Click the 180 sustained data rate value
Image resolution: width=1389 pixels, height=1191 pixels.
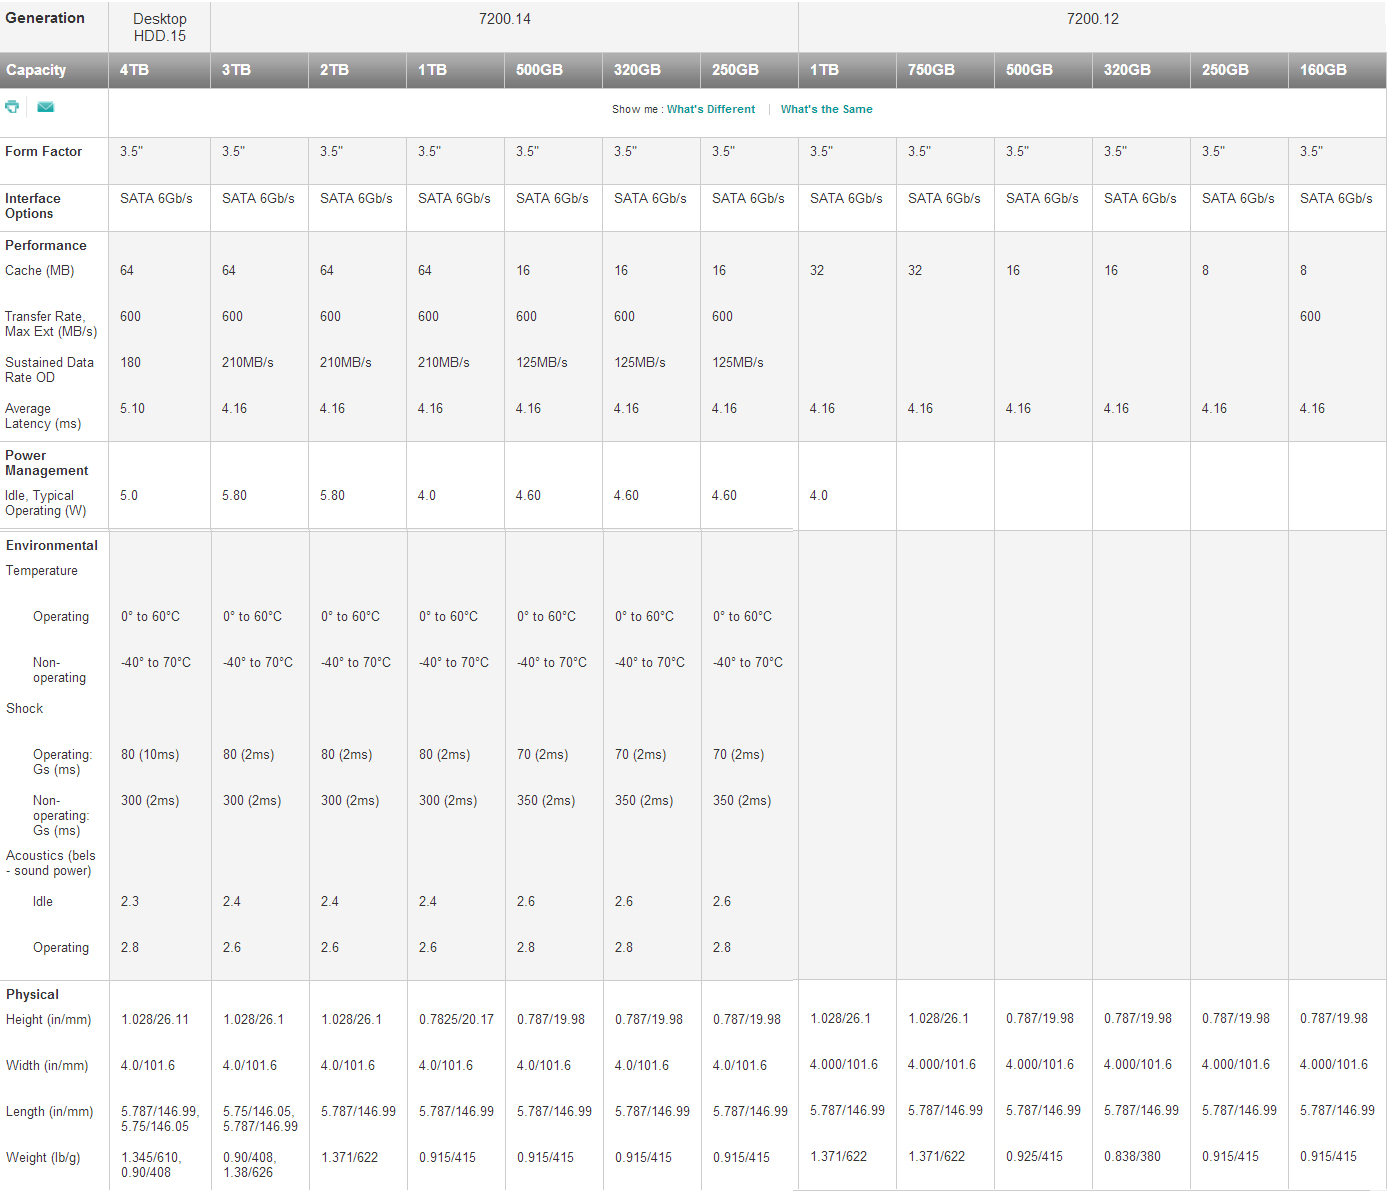click(x=130, y=362)
